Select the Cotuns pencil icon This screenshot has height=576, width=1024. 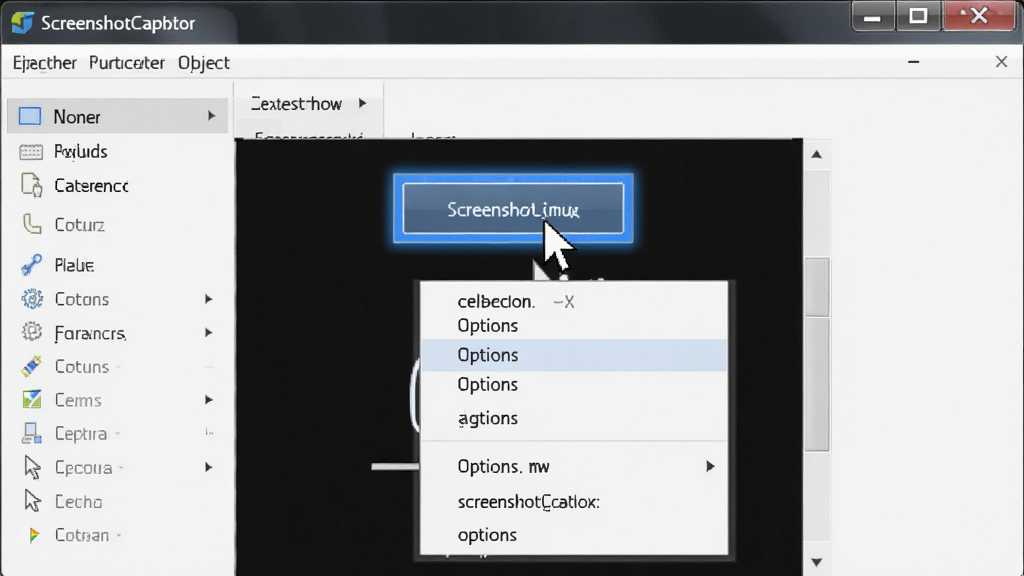tap(31, 366)
